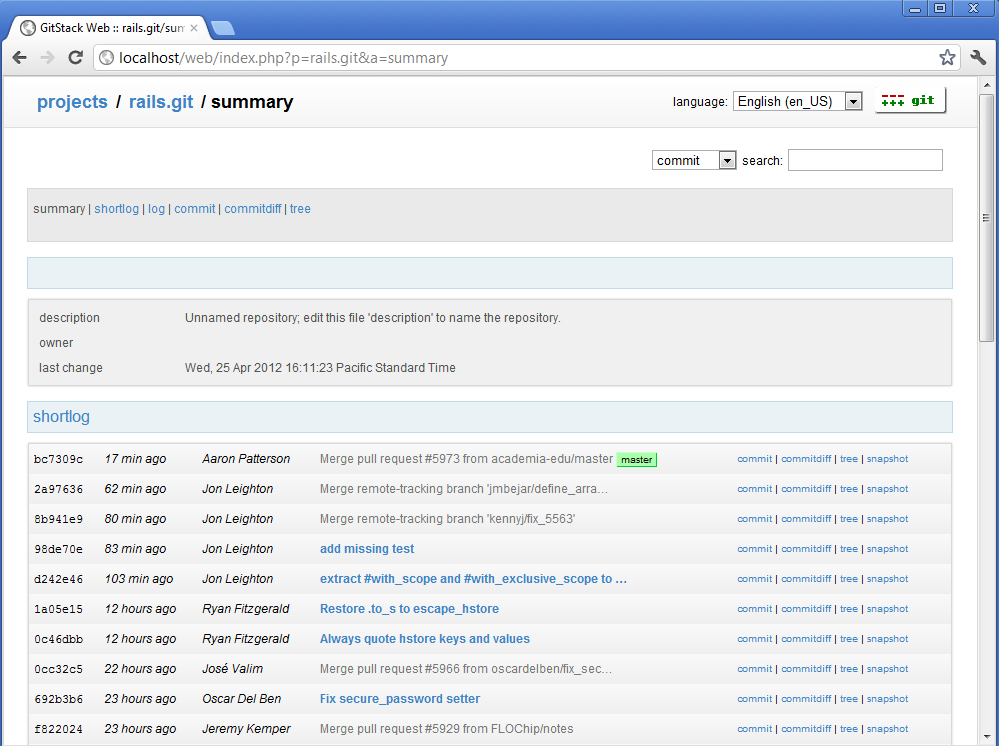Go to the commitdiff navigation link
The width and height of the screenshot is (999, 746).
click(253, 209)
